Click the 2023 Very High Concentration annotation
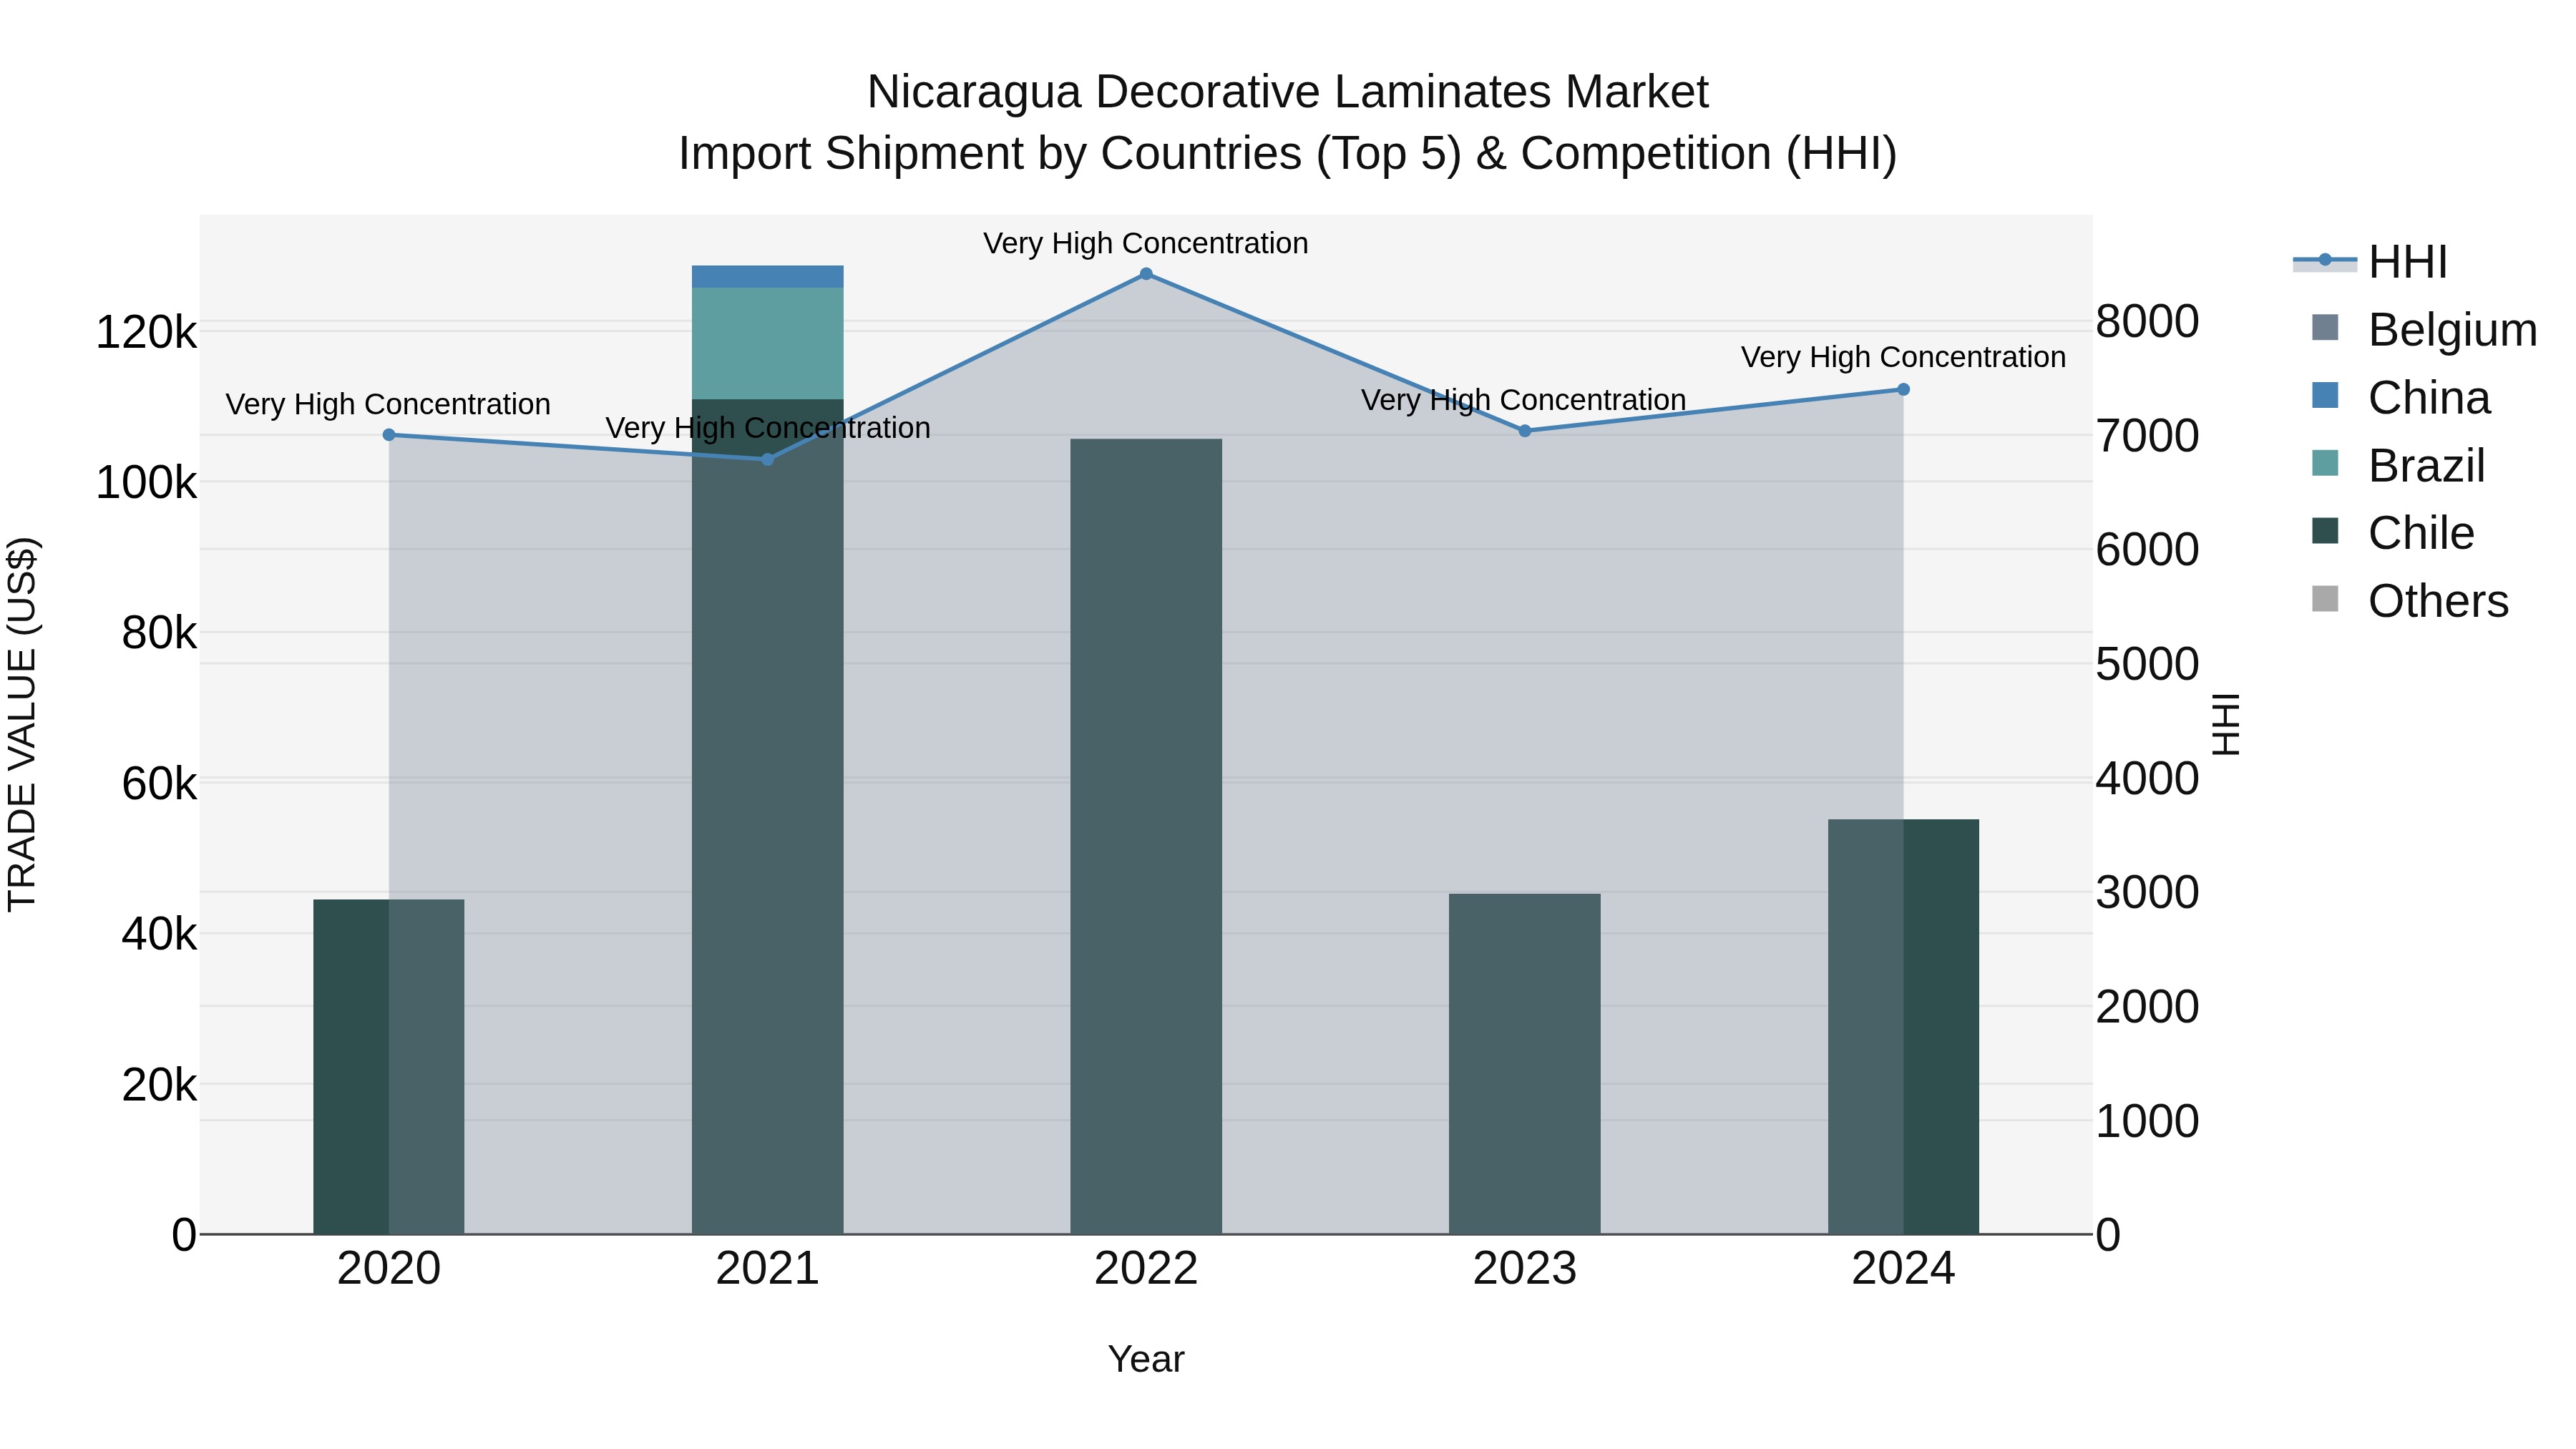The height and width of the screenshot is (1449, 2576). click(x=1524, y=400)
